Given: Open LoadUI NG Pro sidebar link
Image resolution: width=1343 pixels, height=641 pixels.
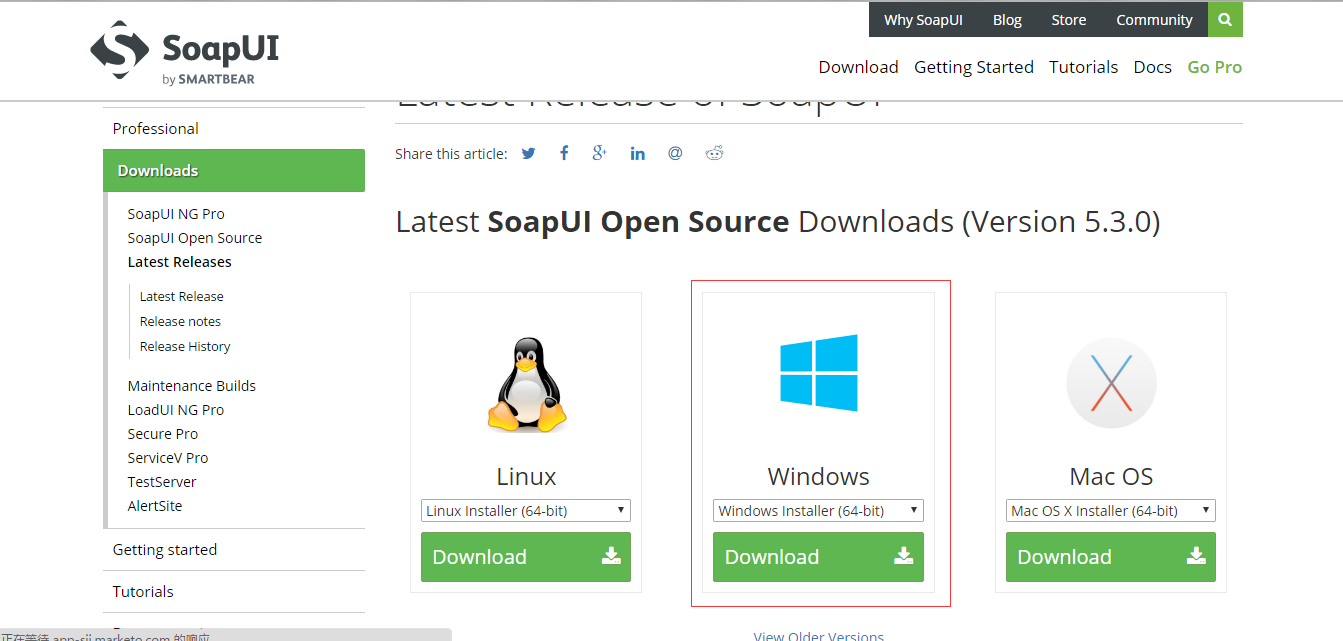Looking at the screenshot, I should click(175, 410).
